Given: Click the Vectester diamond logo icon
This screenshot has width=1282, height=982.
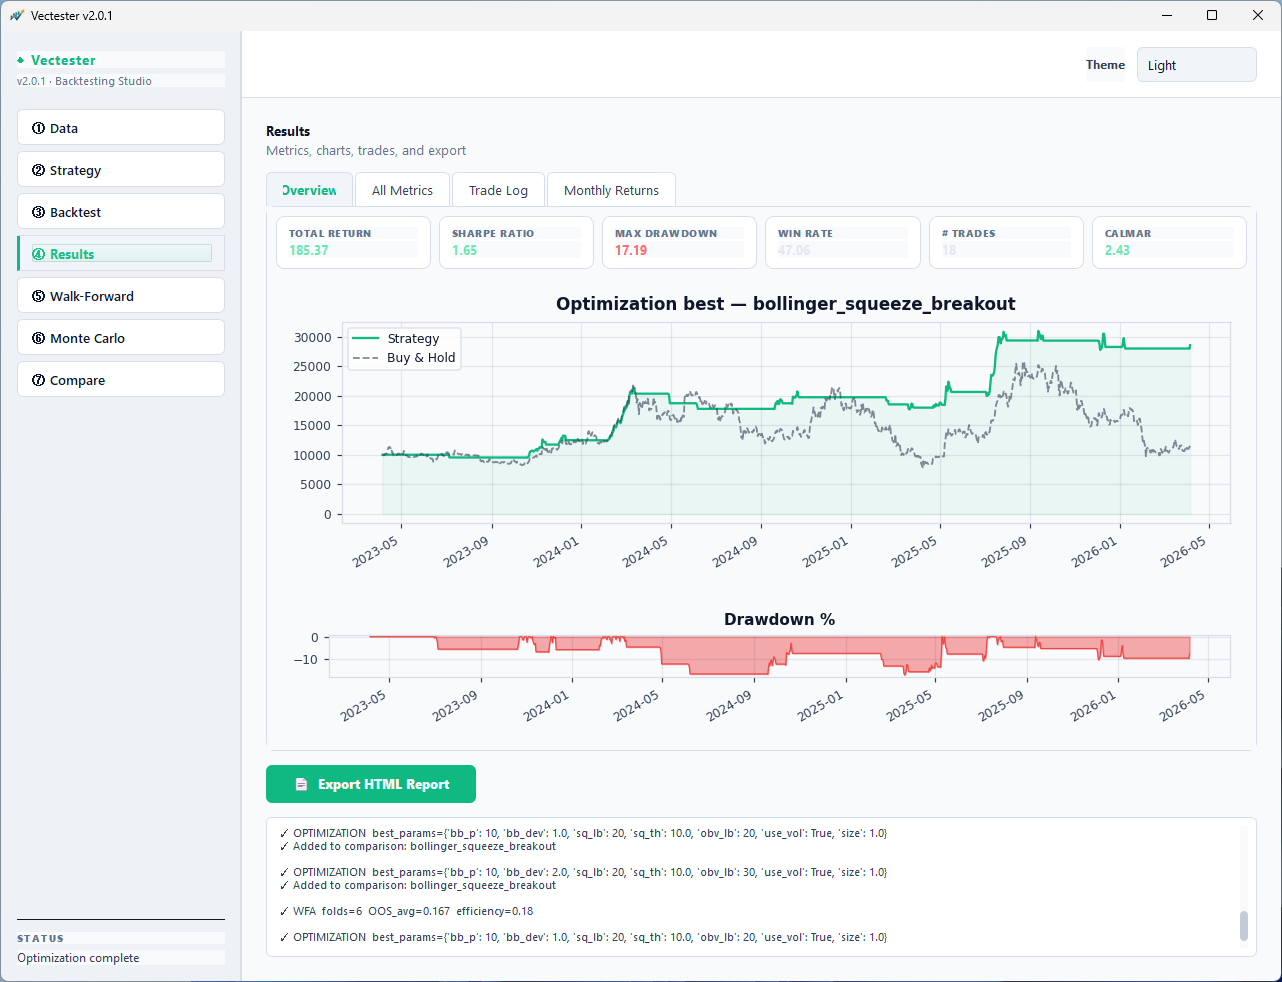Looking at the screenshot, I should 23,60.
